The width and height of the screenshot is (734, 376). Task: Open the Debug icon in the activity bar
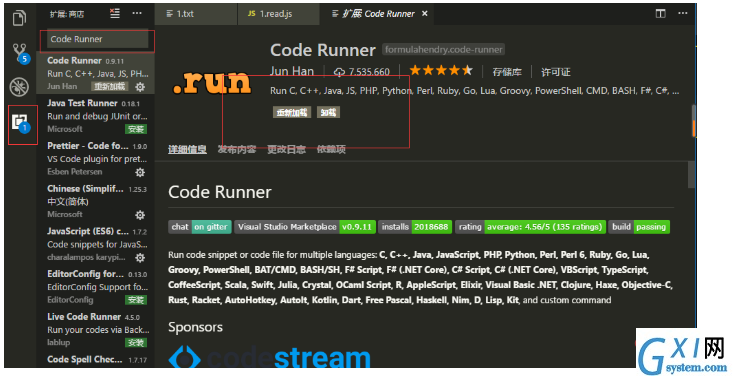tap(20, 87)
